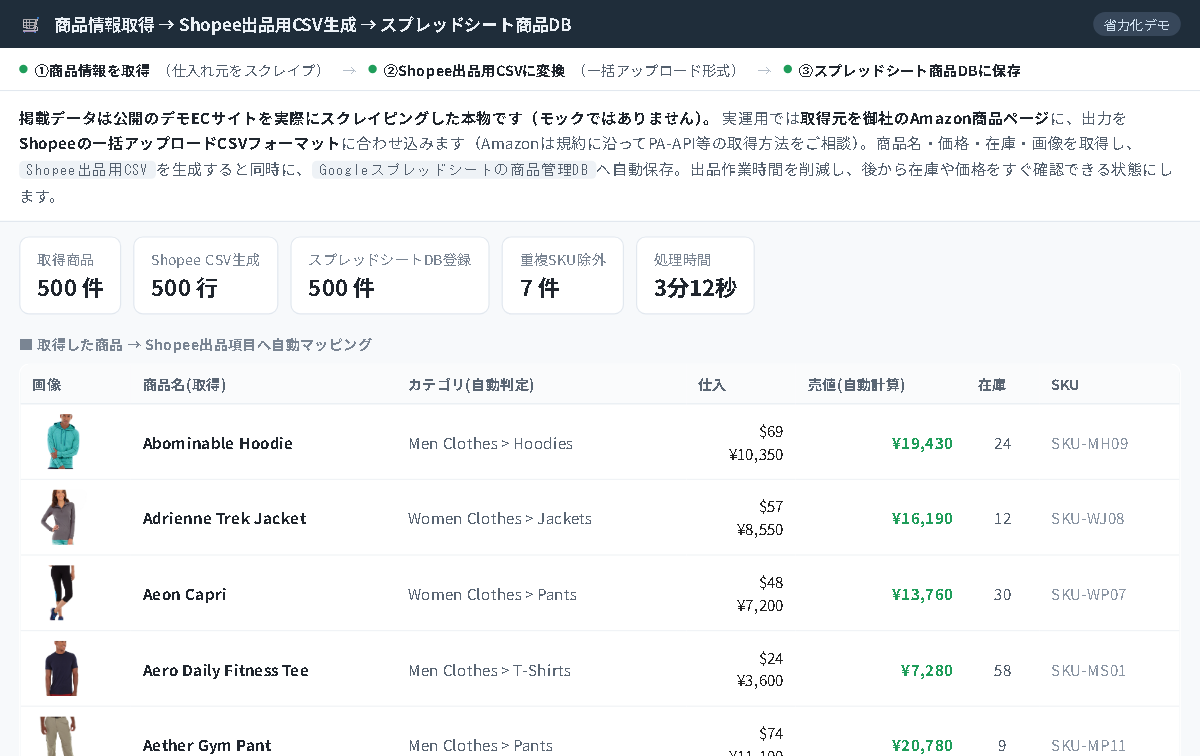Viewport: 1200px width, 756px height.
Task: Click the ¥19,430 selling price
Action: (922, 443)
